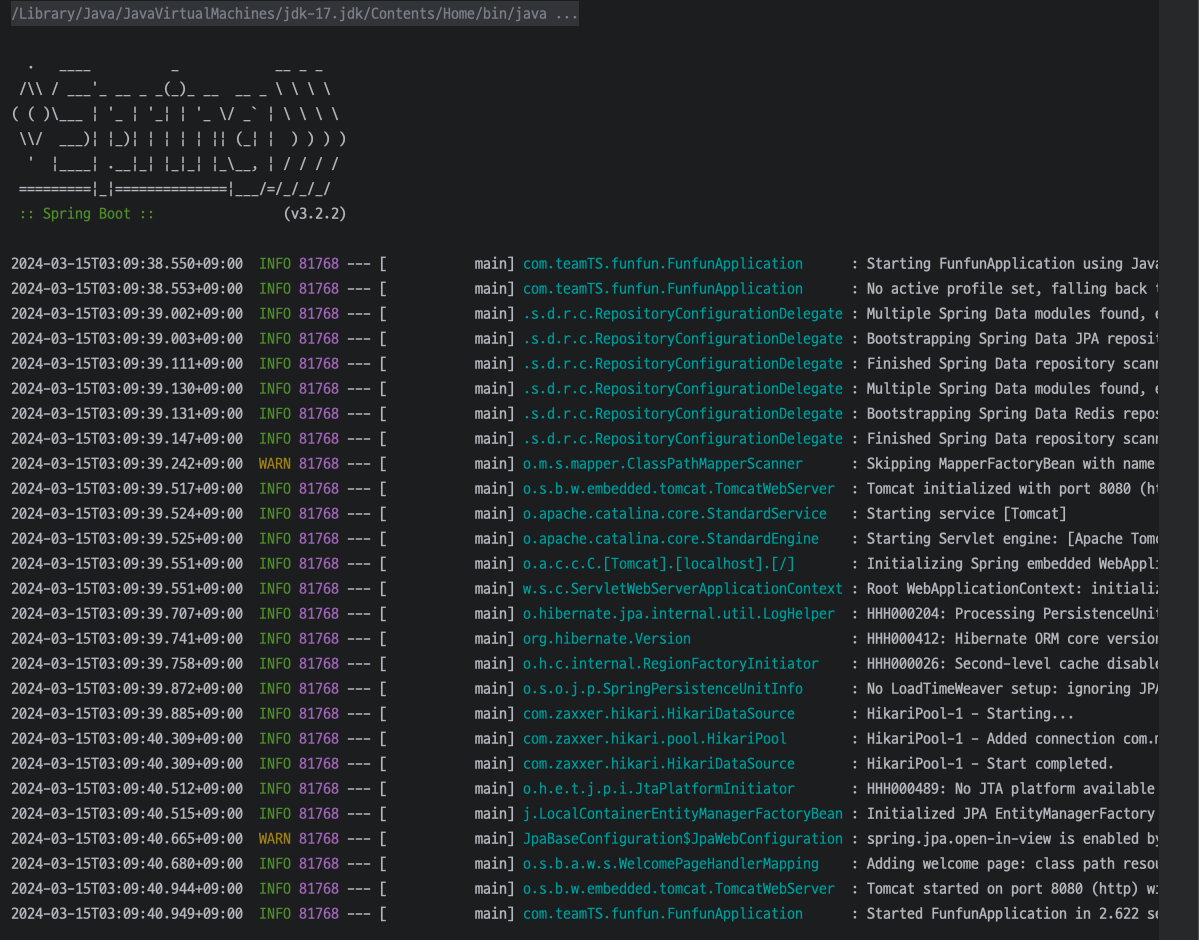Image resolution: width=1199 pixels, height=940 pixels.
Task: Click 'Tomcat started on port 8080' message
Action: (1012, 889)
